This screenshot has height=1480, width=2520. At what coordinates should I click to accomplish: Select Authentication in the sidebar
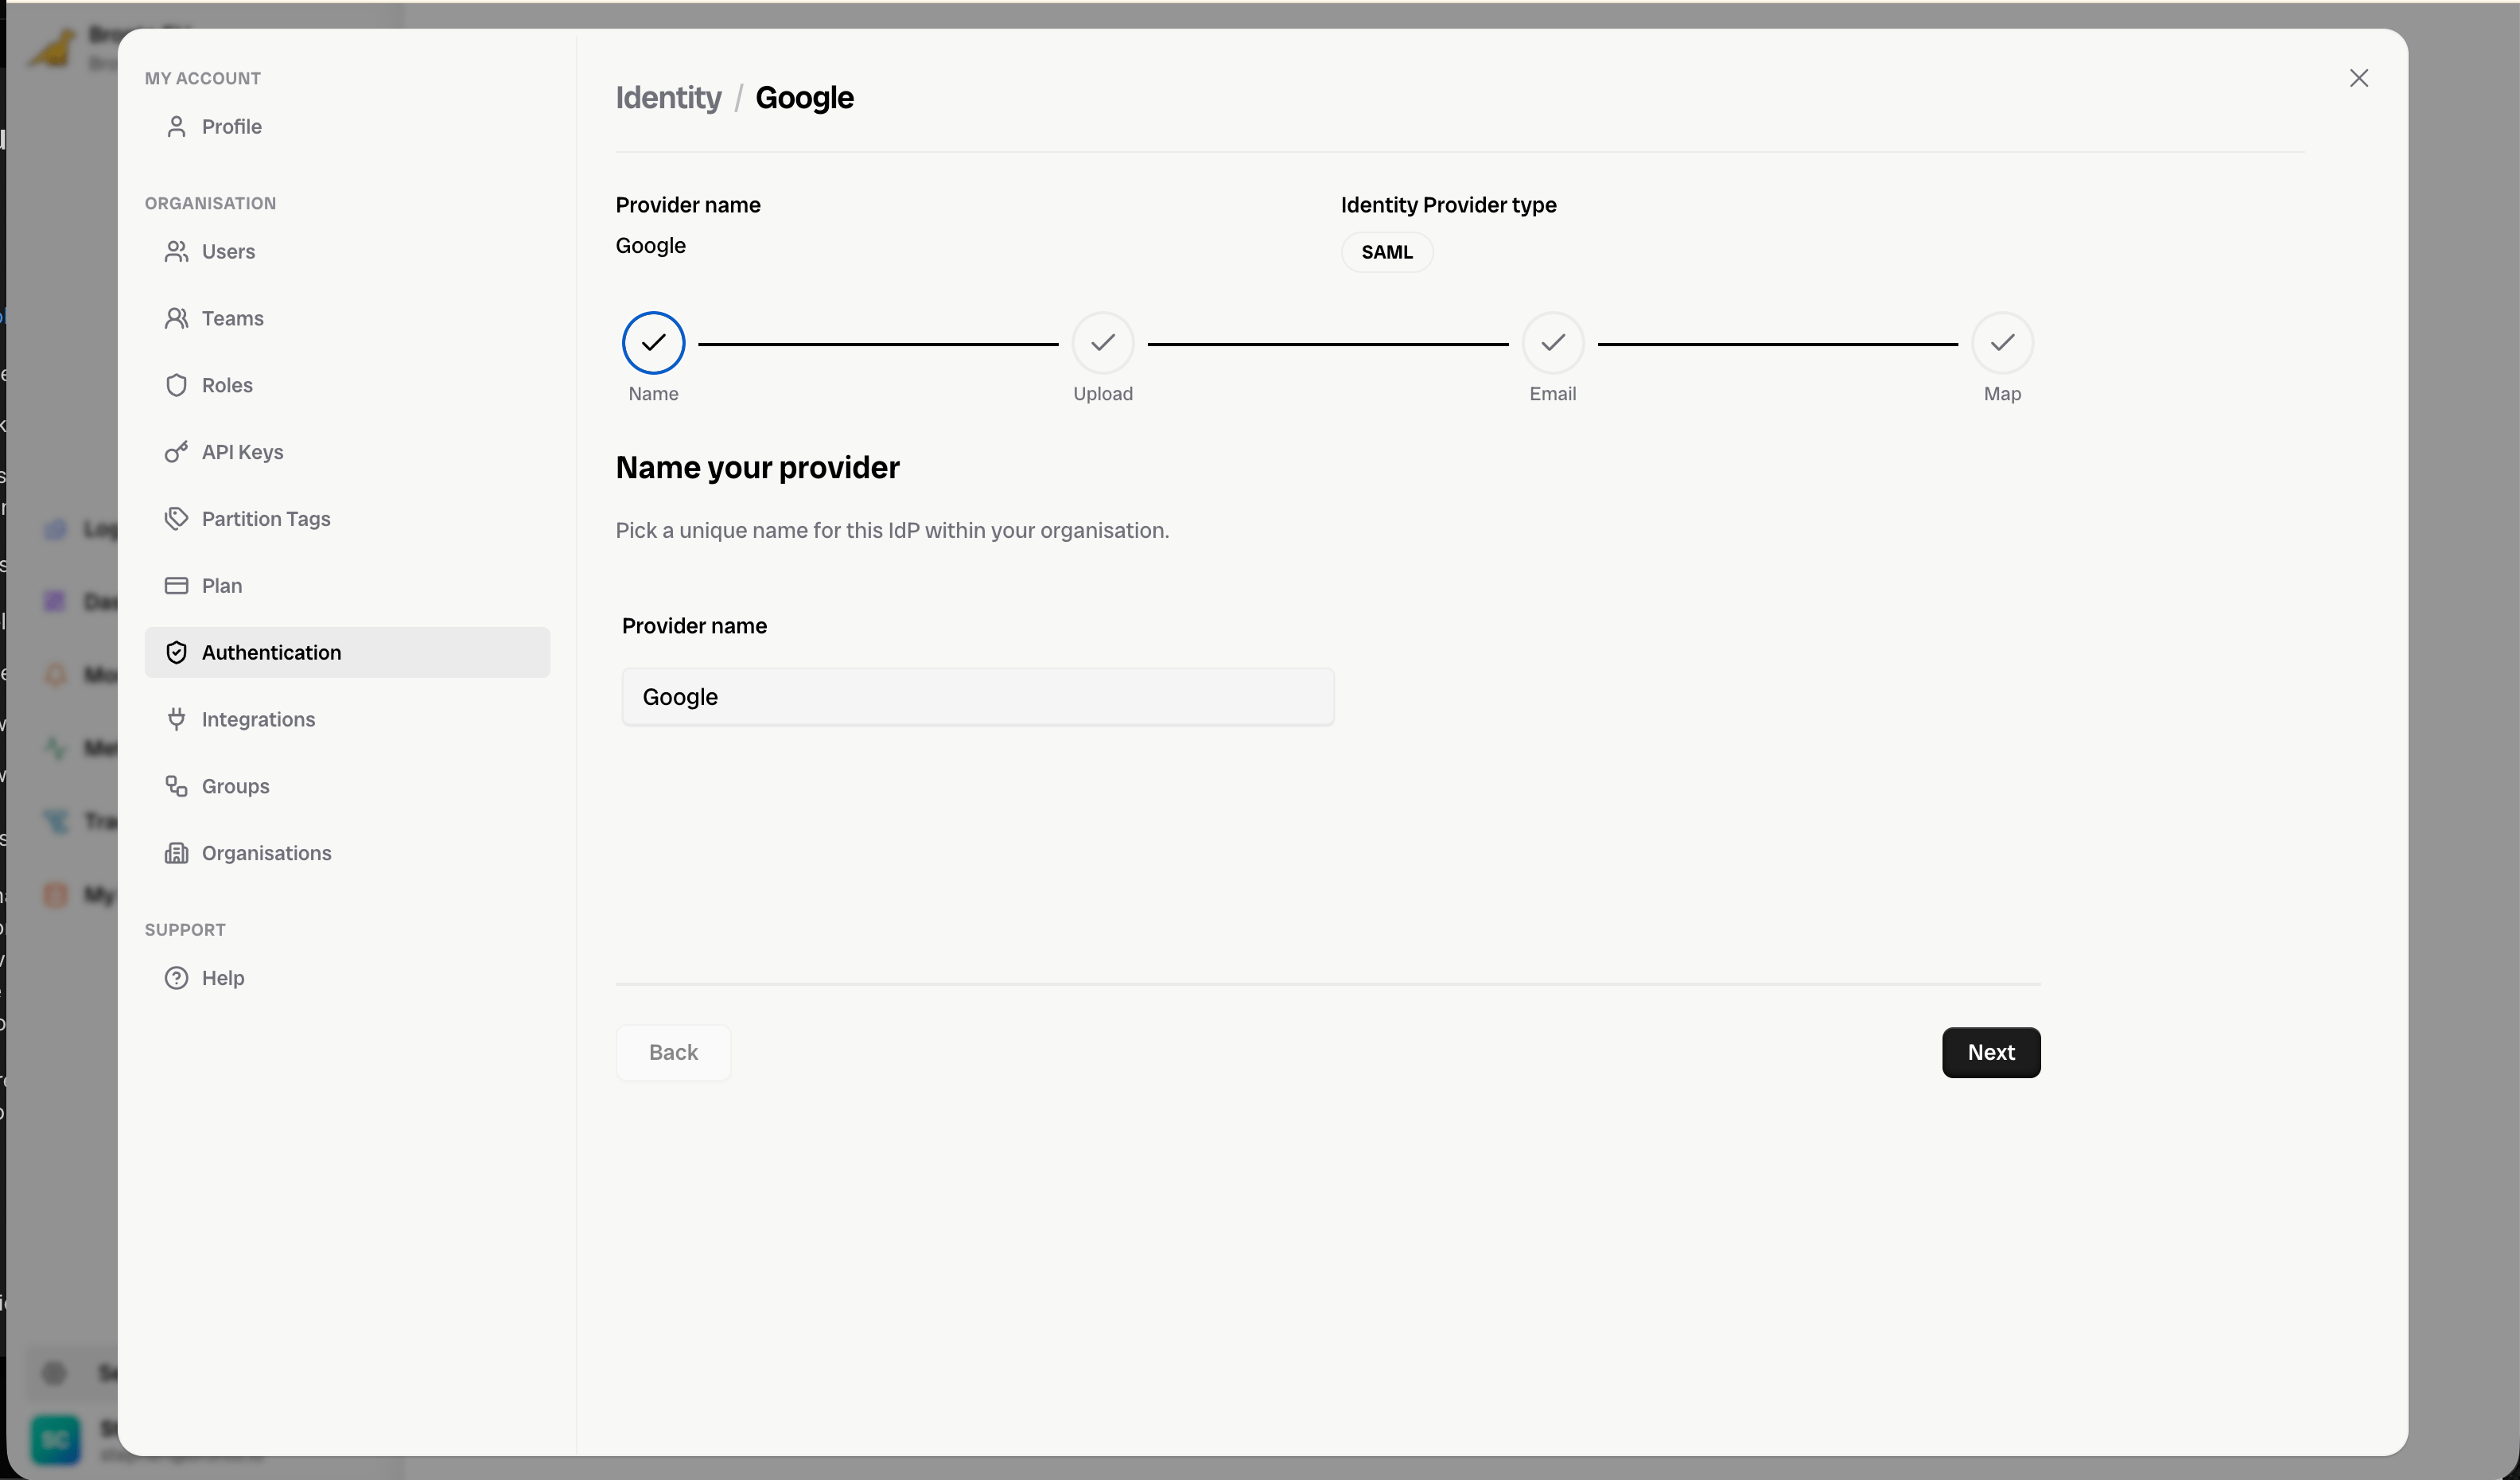[x=347, y=653]
